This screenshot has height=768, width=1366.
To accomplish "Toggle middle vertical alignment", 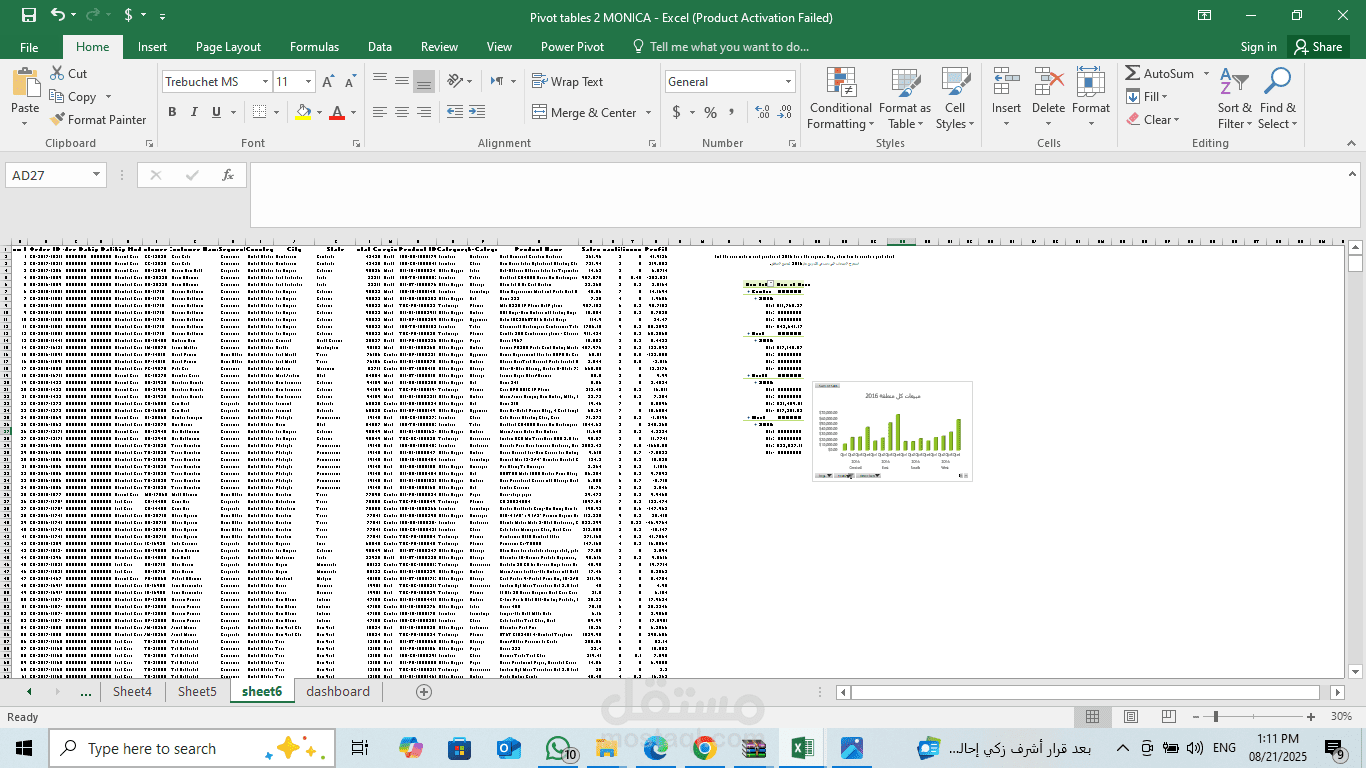I will [x=402, y=82].
